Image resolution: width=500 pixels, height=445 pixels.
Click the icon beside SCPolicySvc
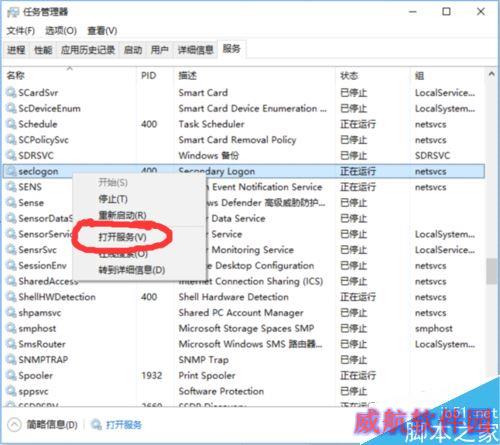click(12, 140)
